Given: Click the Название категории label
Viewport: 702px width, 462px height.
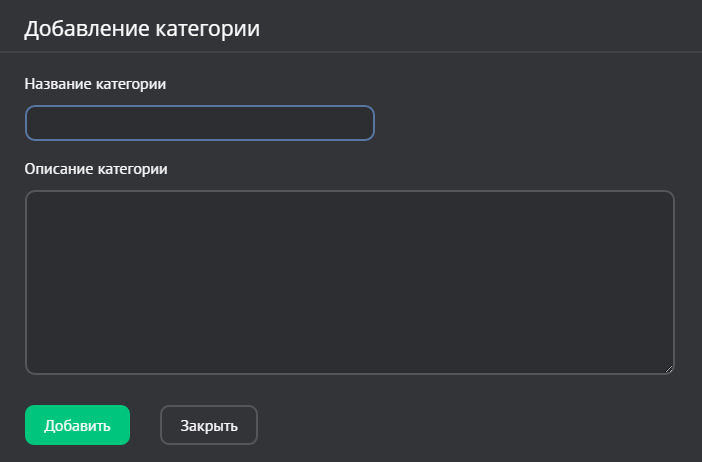Looking at the screenshot, I should tap(95, 84).
